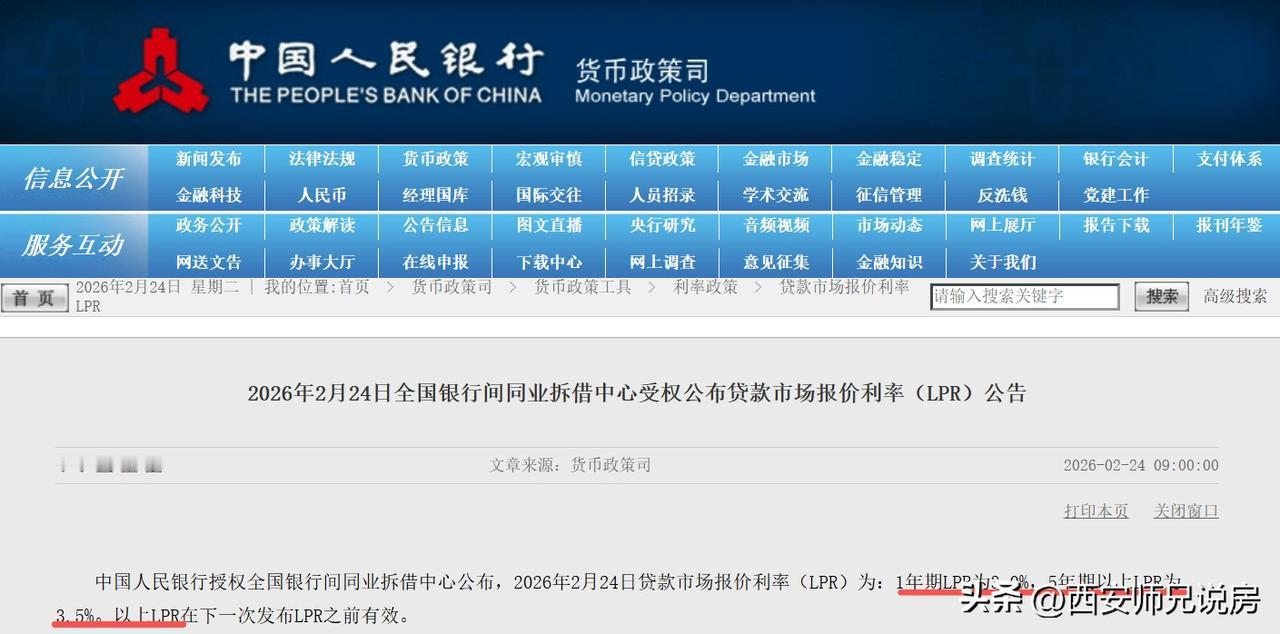Select 金融科技 fintech menu item
1280x634 pixels.
pyautogui.click(x=206, y=195)
